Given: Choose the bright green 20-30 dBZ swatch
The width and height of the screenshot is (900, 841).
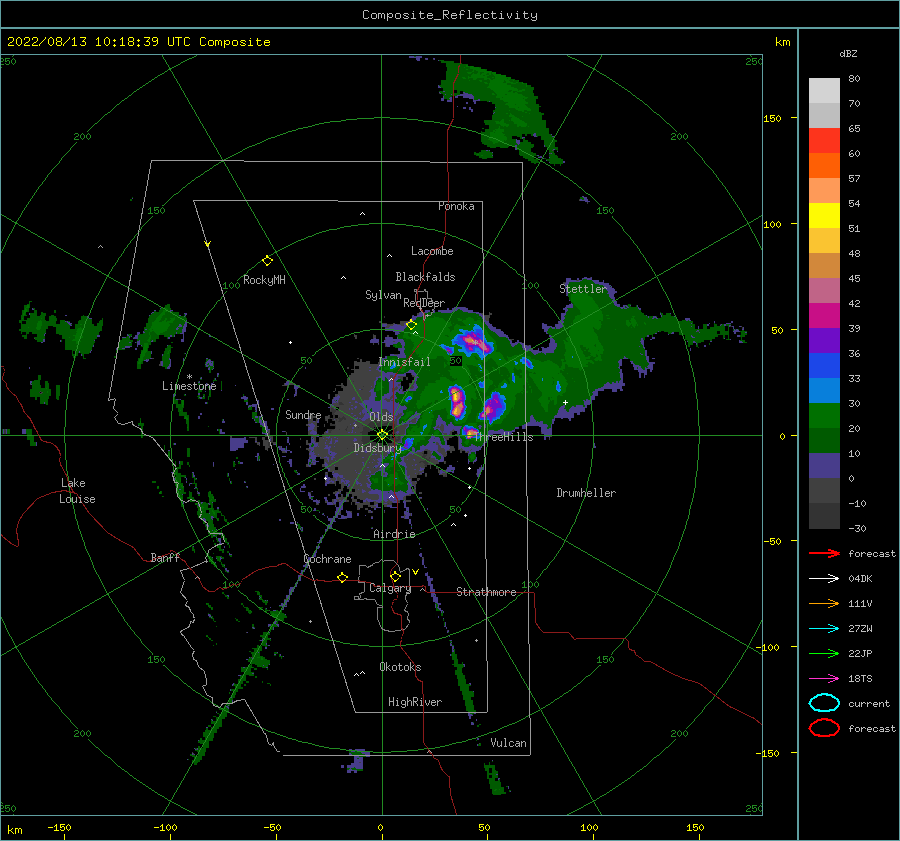Looking at the screenshot, I should pos(824,416).
